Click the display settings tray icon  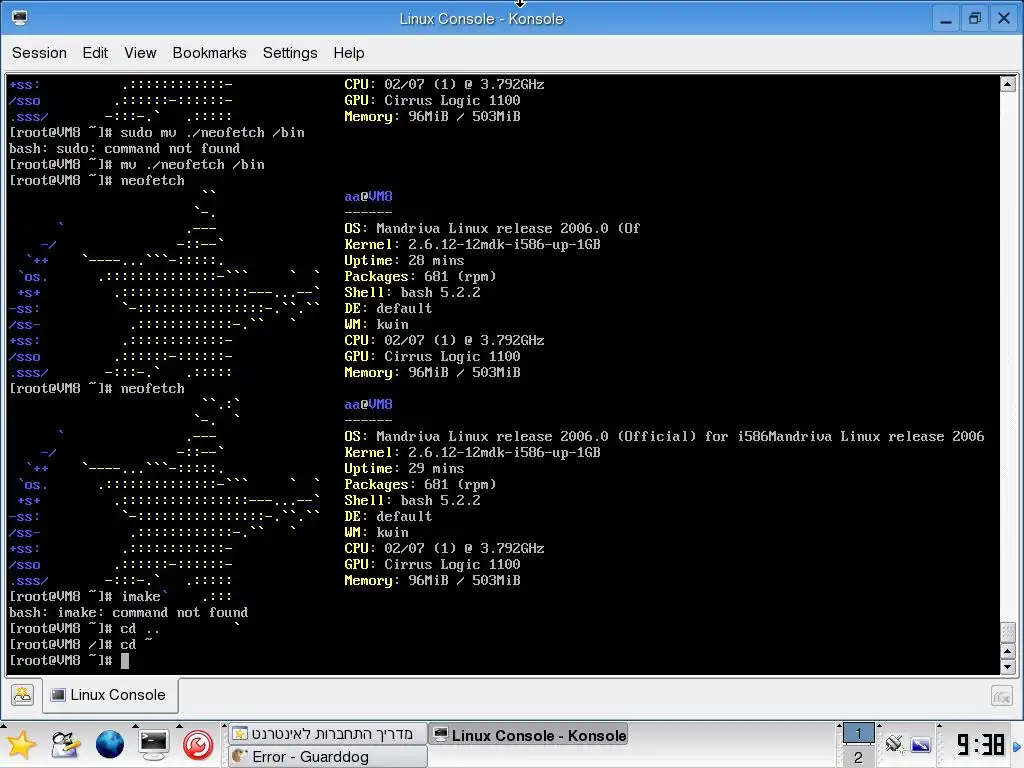[921, 744]
